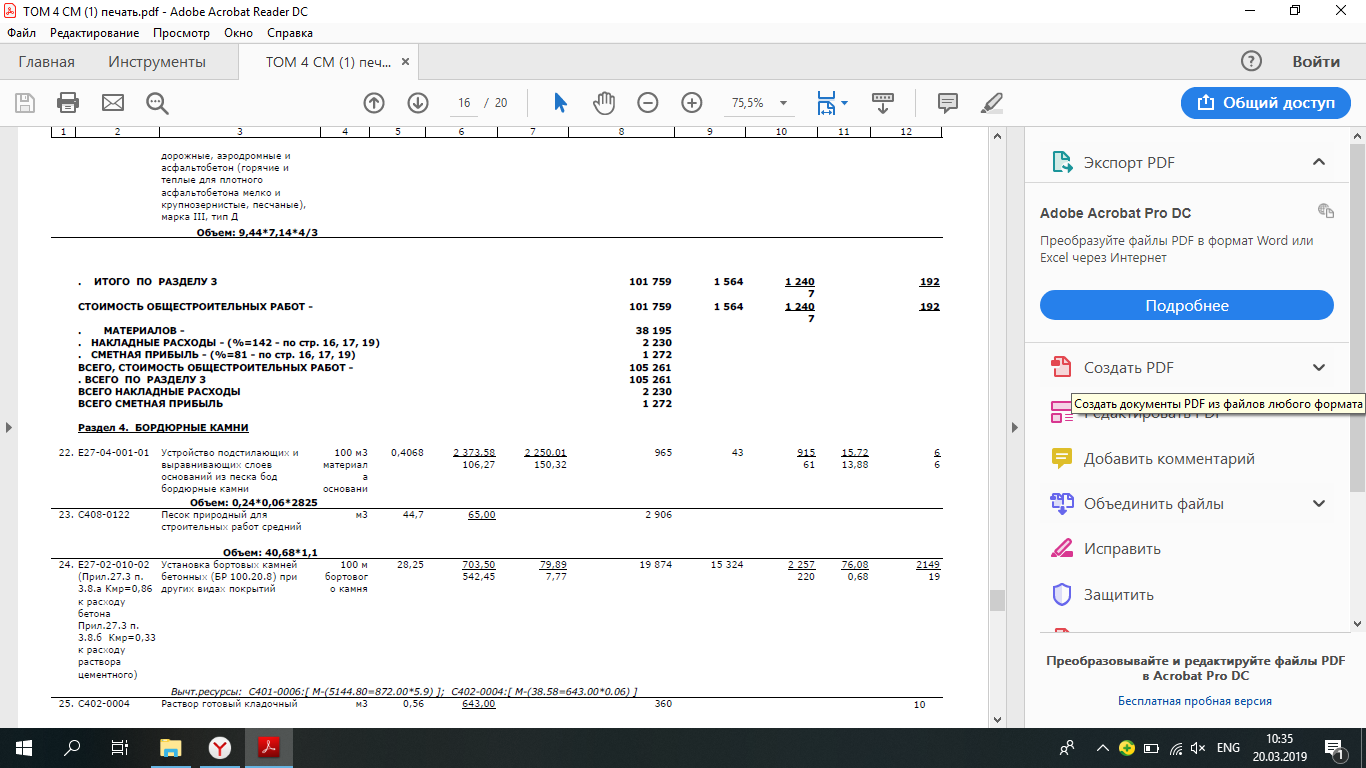
Task: Go to next page arrow
Action: (418, 103)
